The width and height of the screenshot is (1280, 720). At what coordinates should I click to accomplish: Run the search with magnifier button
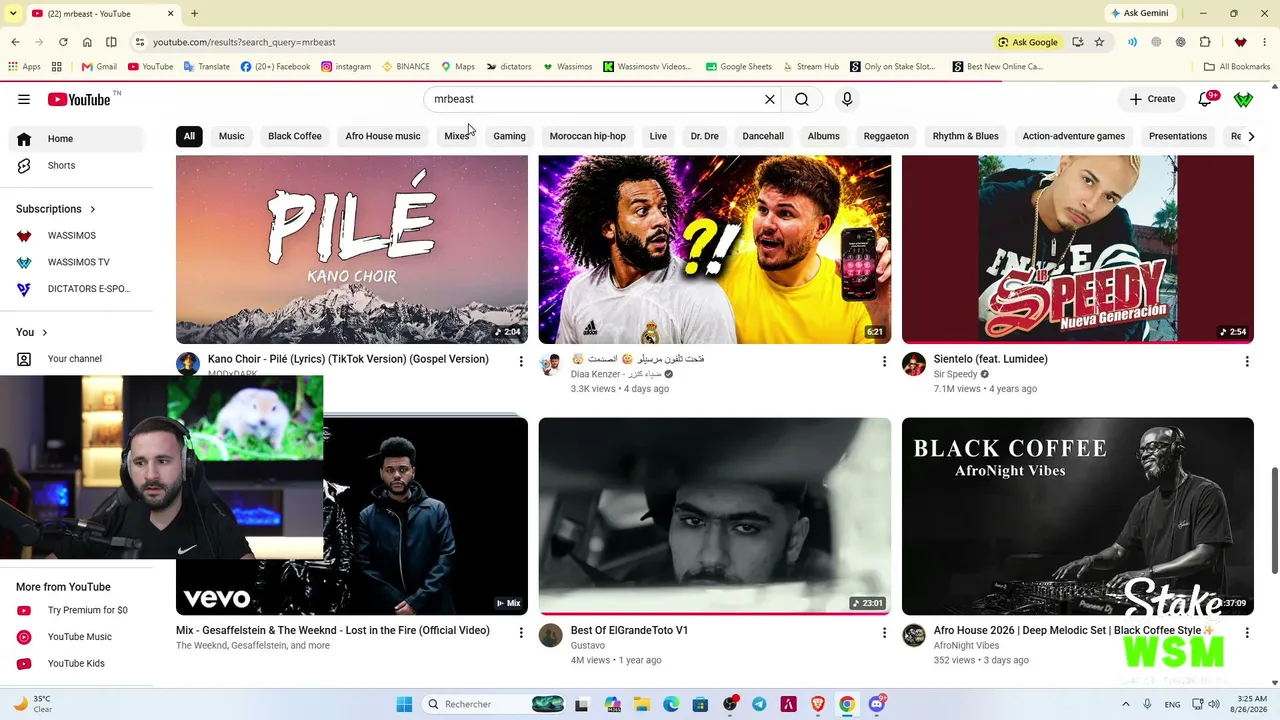[802, 99]
